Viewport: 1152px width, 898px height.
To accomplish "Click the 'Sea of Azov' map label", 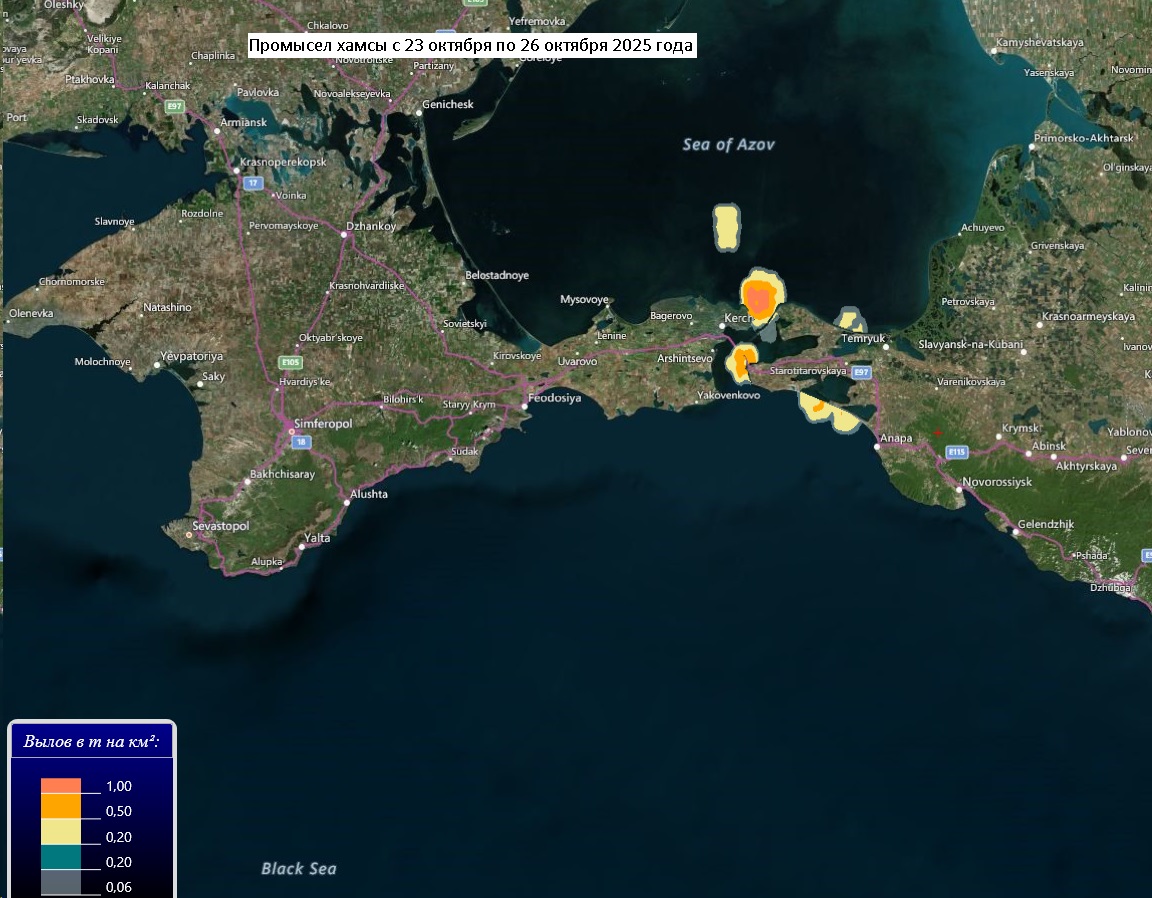I will [x=728, y=145].
